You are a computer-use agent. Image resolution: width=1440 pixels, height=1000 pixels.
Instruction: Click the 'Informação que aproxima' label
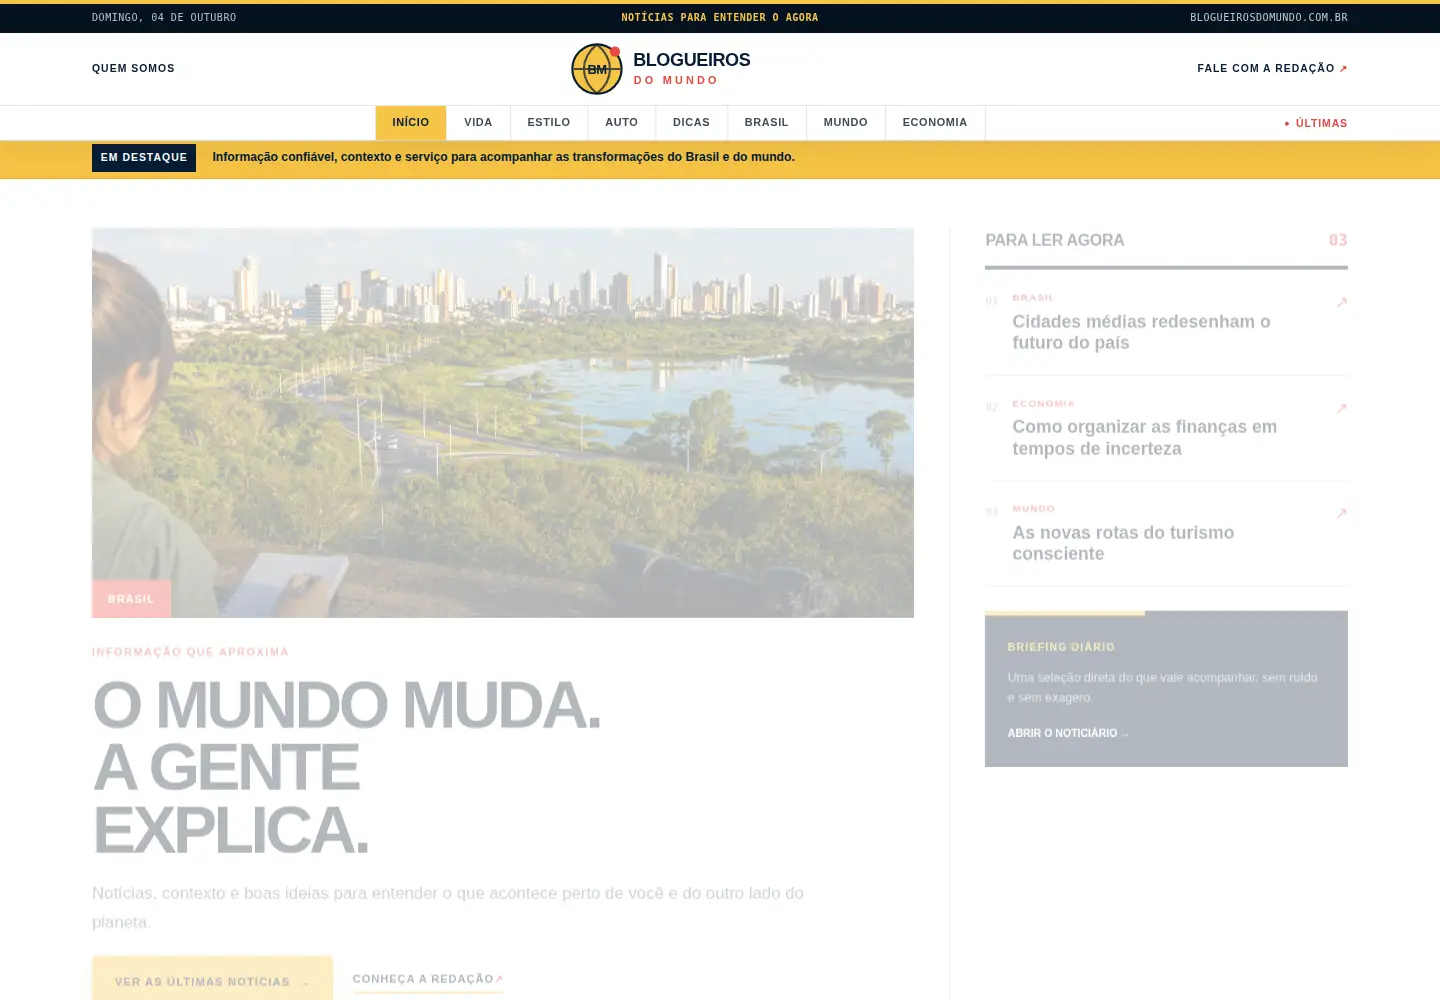(x=190, y=652)
